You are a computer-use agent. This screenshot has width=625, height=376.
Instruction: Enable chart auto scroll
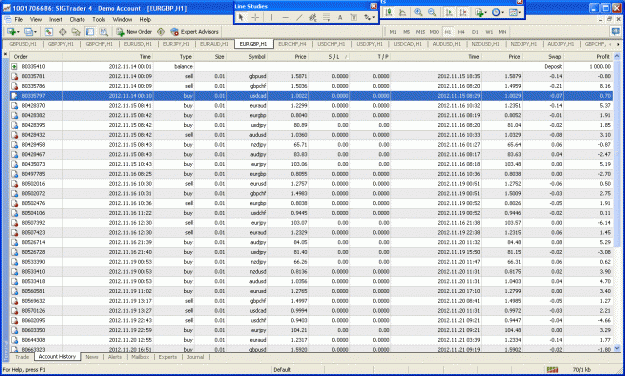[449, 12]
